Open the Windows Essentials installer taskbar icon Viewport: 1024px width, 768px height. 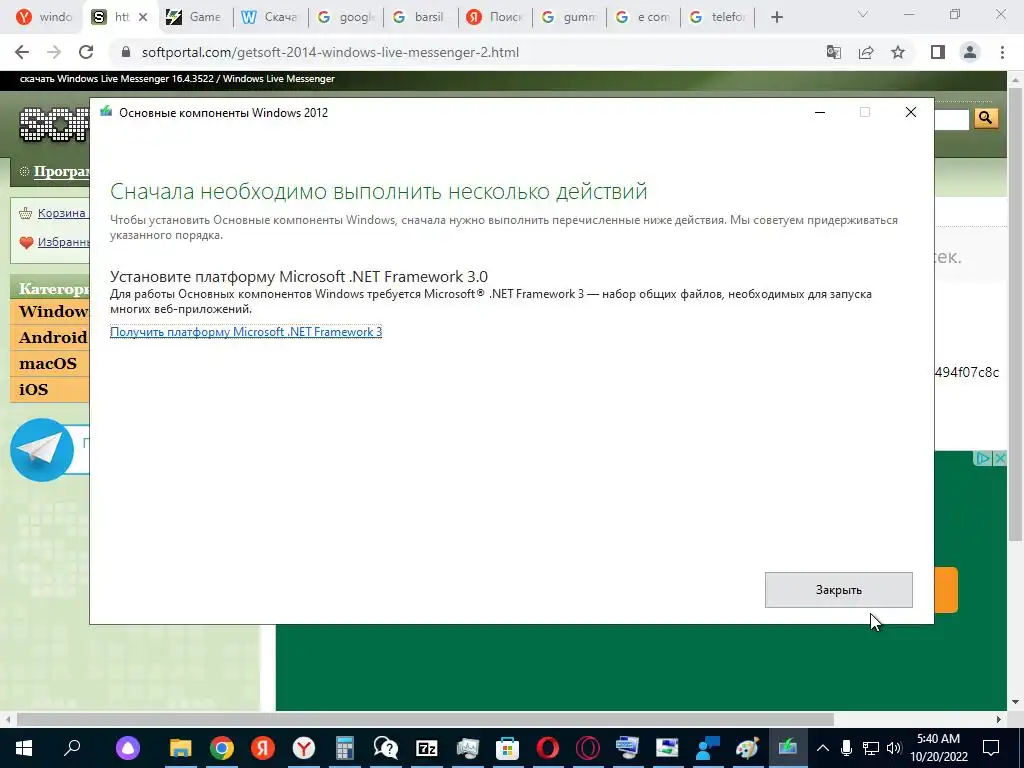click(x=788, y=748)
